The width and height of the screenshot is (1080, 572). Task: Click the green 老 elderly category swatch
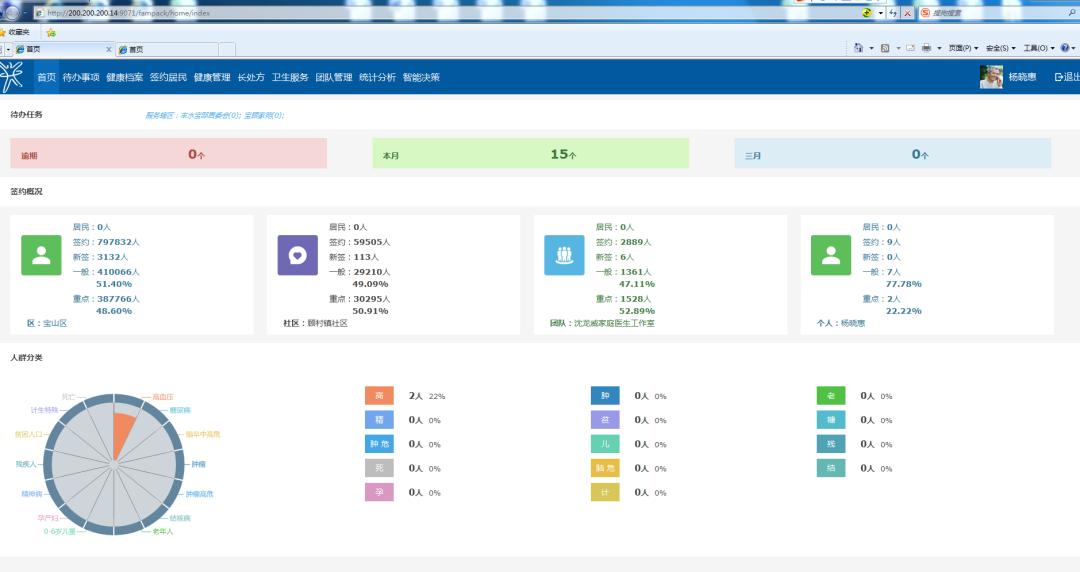[831, 396]
